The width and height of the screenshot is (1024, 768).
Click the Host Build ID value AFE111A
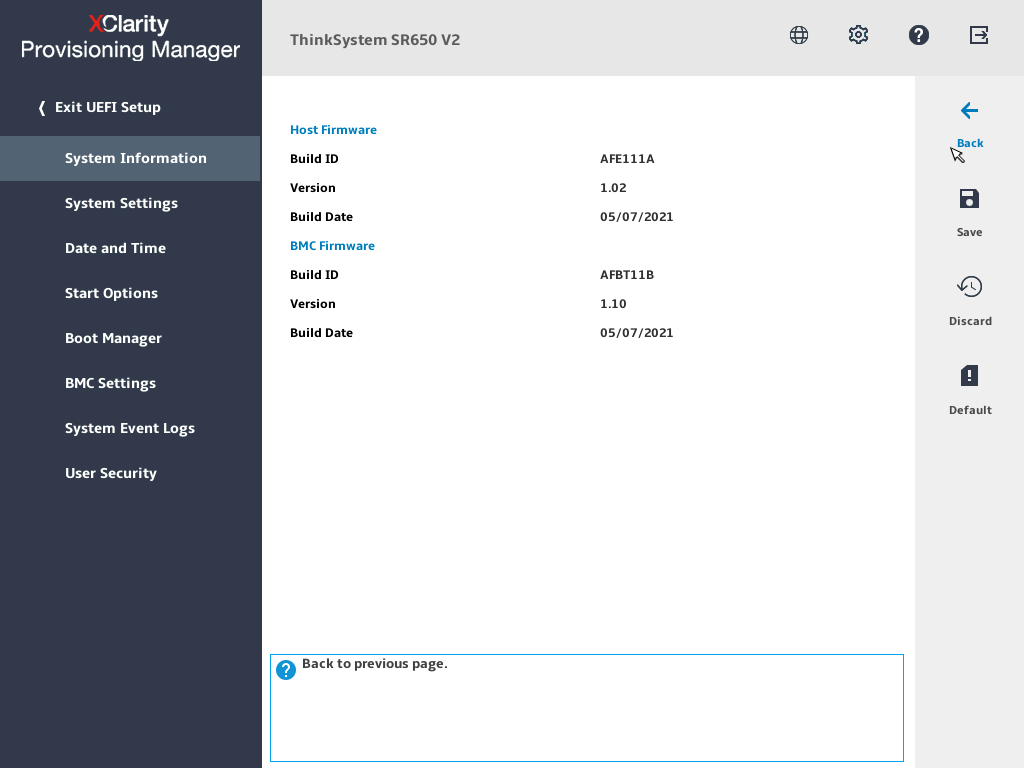(x=627, y=159)
